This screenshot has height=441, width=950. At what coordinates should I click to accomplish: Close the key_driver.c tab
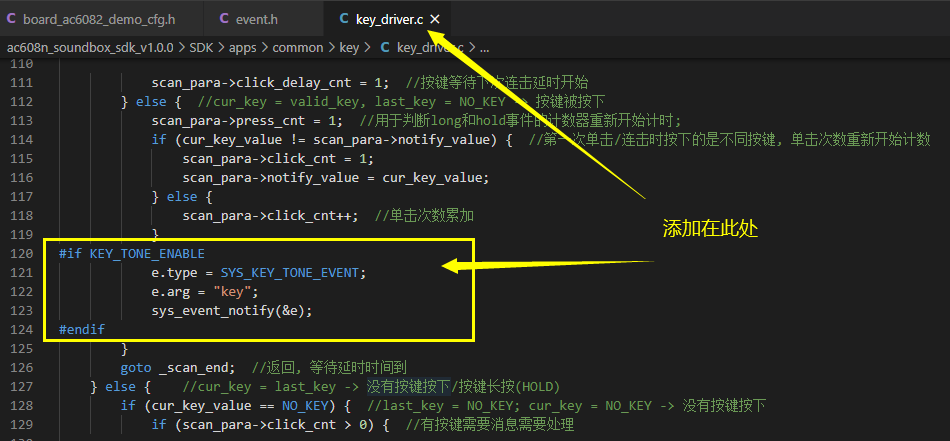[x=434, y=19]
